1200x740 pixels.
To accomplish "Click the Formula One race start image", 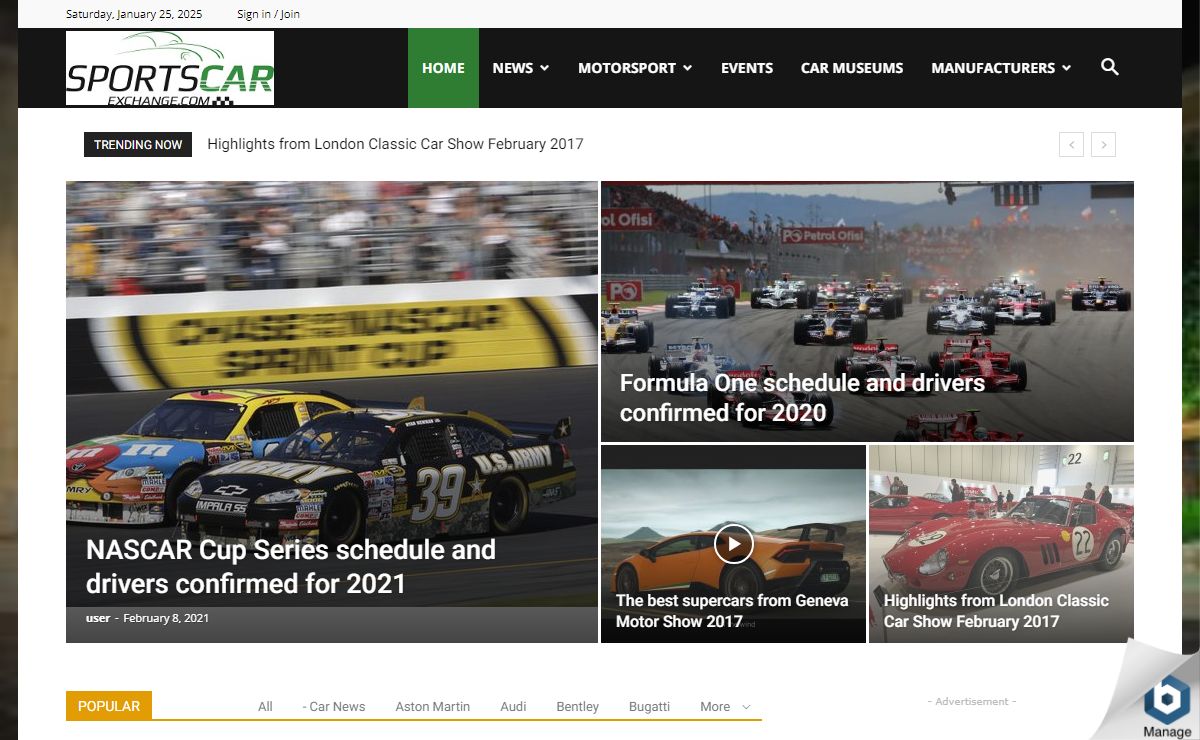I will [867, 311].
